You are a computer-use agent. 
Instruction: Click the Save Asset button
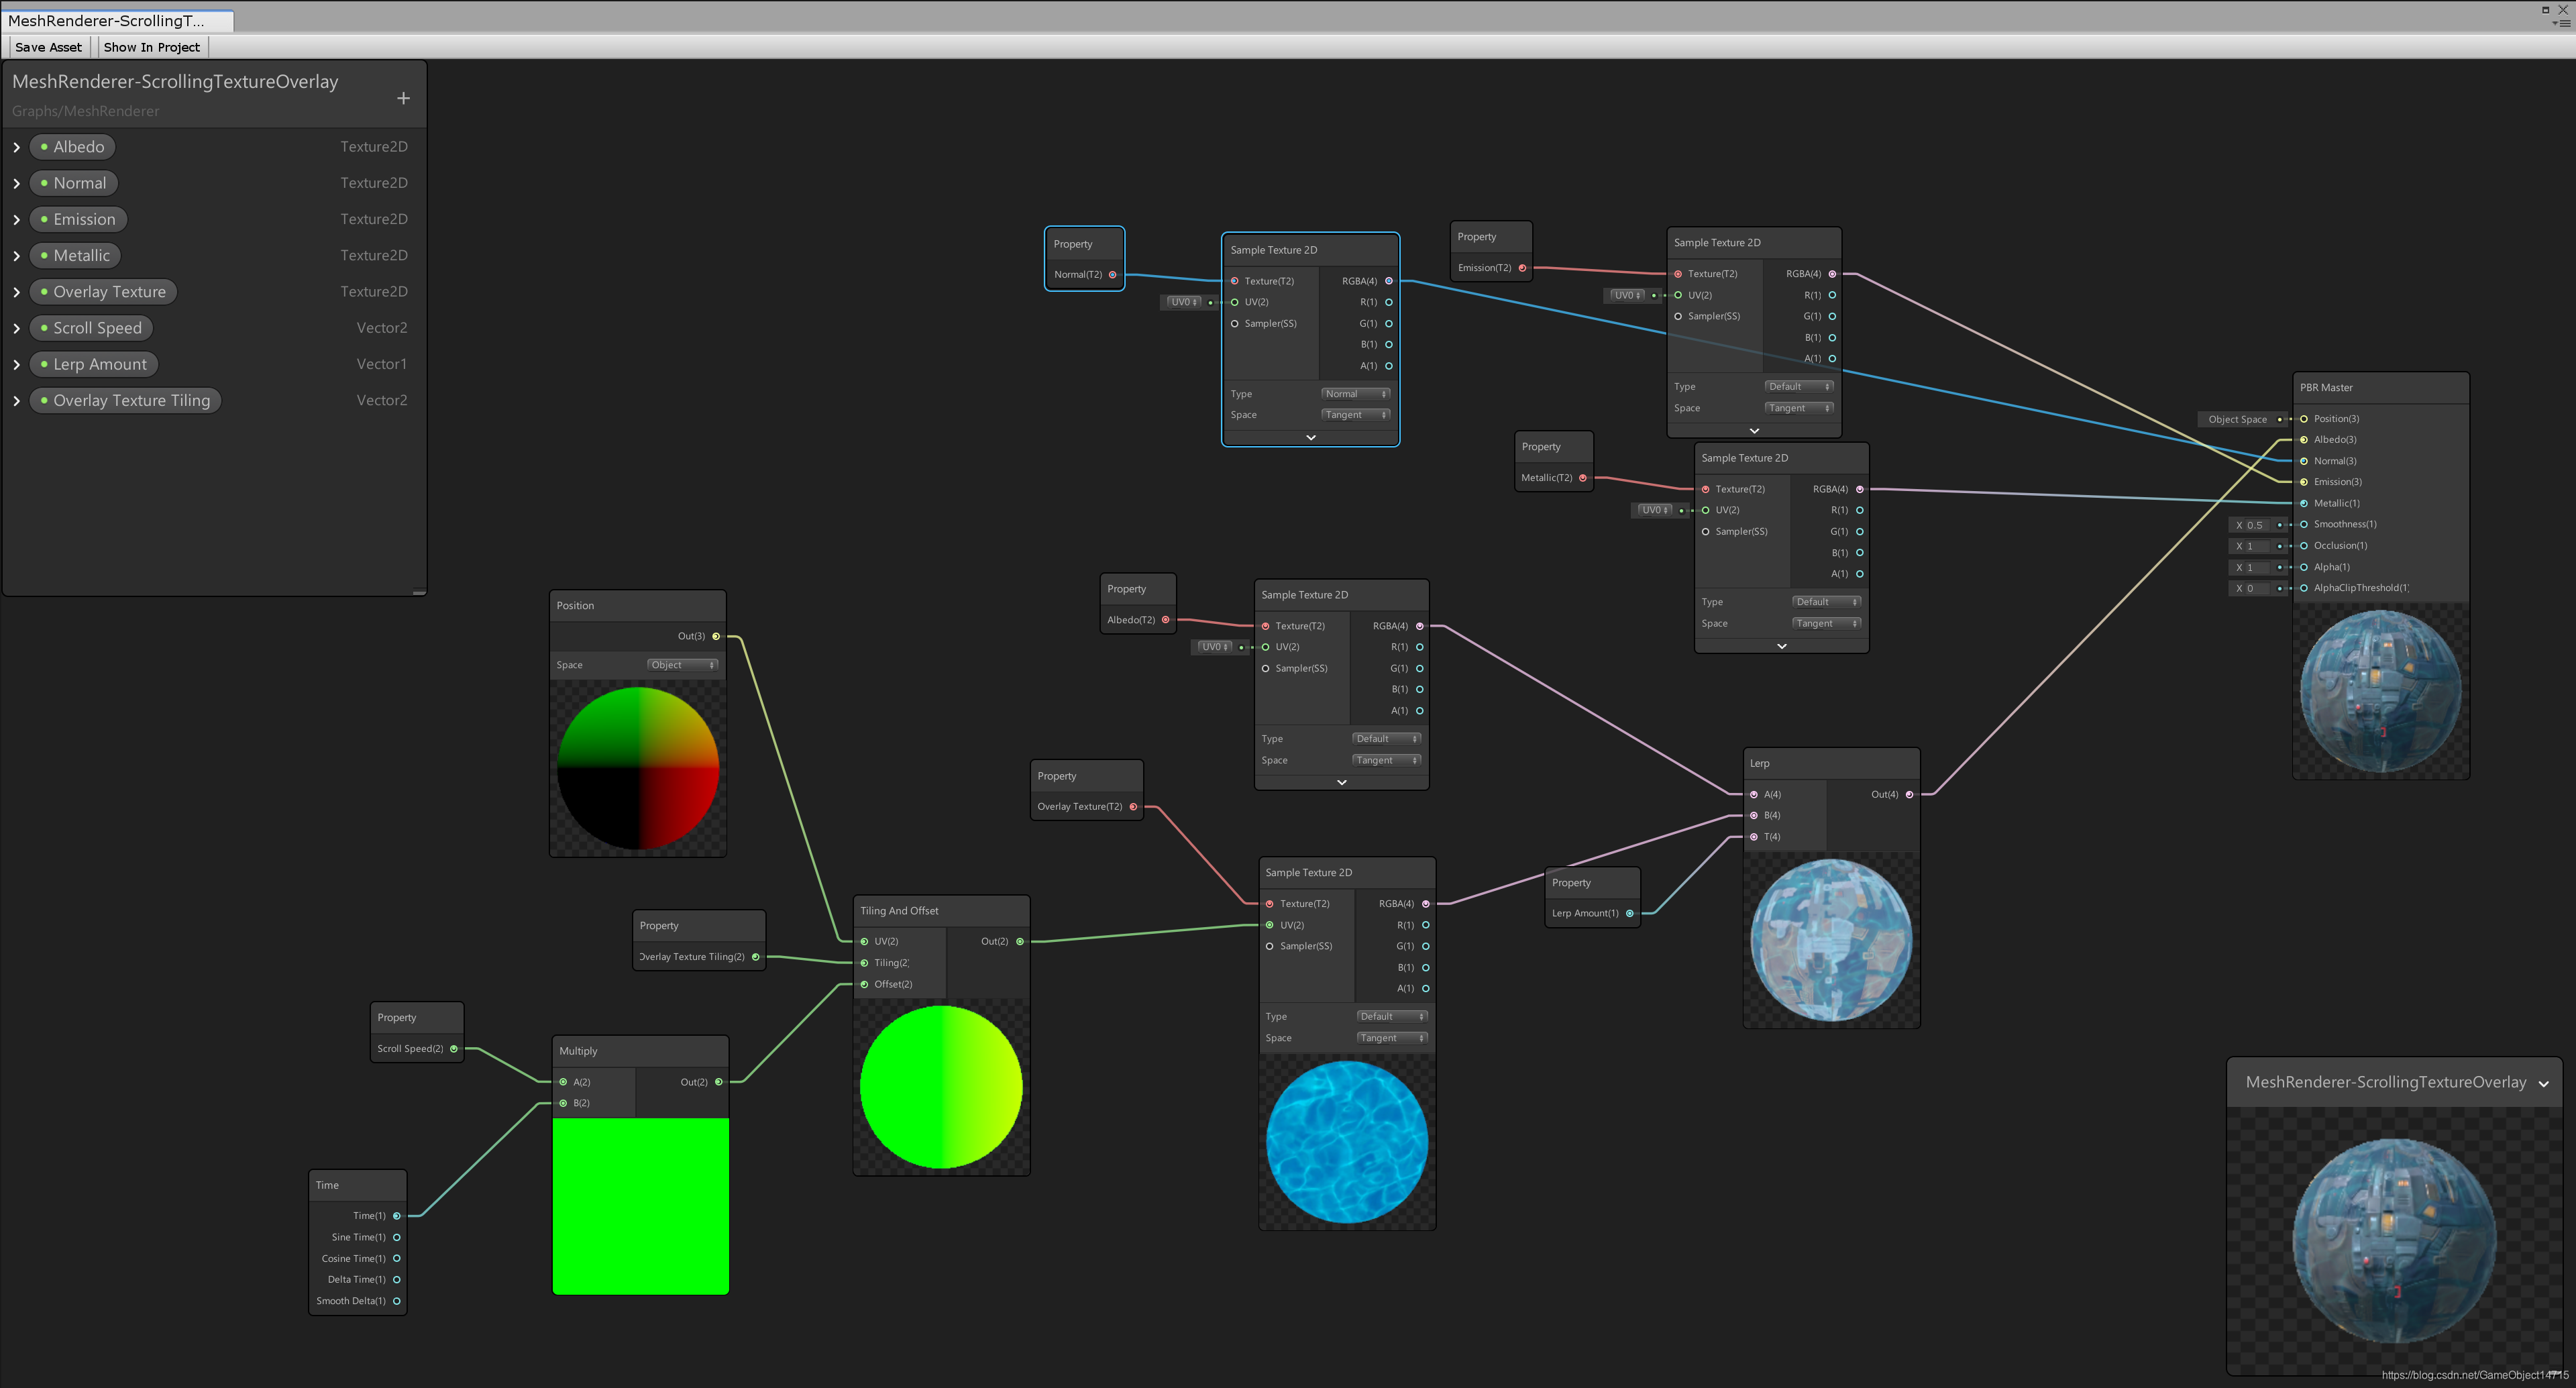coord(48,47)
